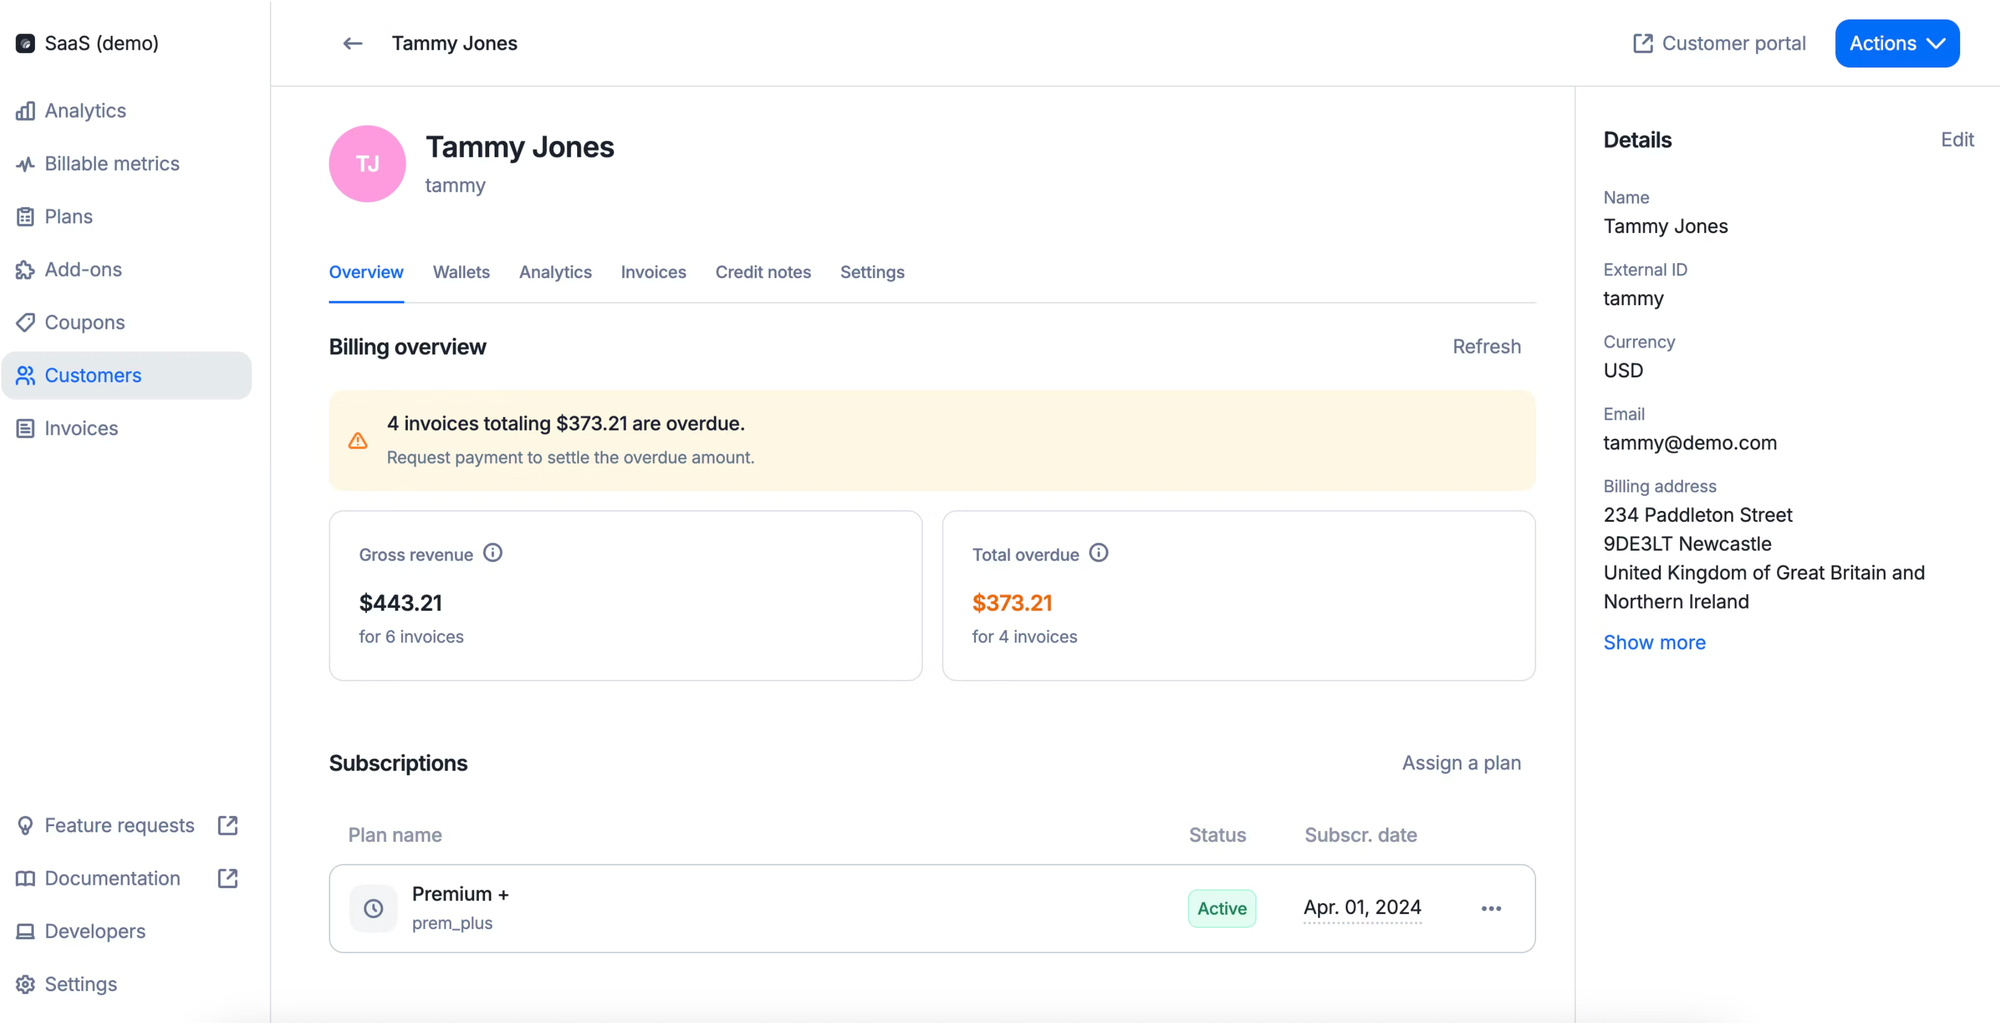
Task: Switch to the Wallets tab
Action: pos(461,272)
